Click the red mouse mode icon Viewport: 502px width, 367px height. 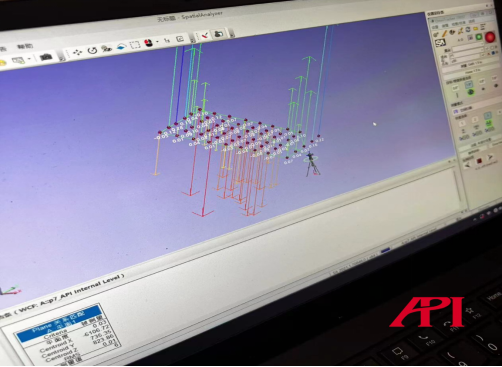tap(149, 43)
